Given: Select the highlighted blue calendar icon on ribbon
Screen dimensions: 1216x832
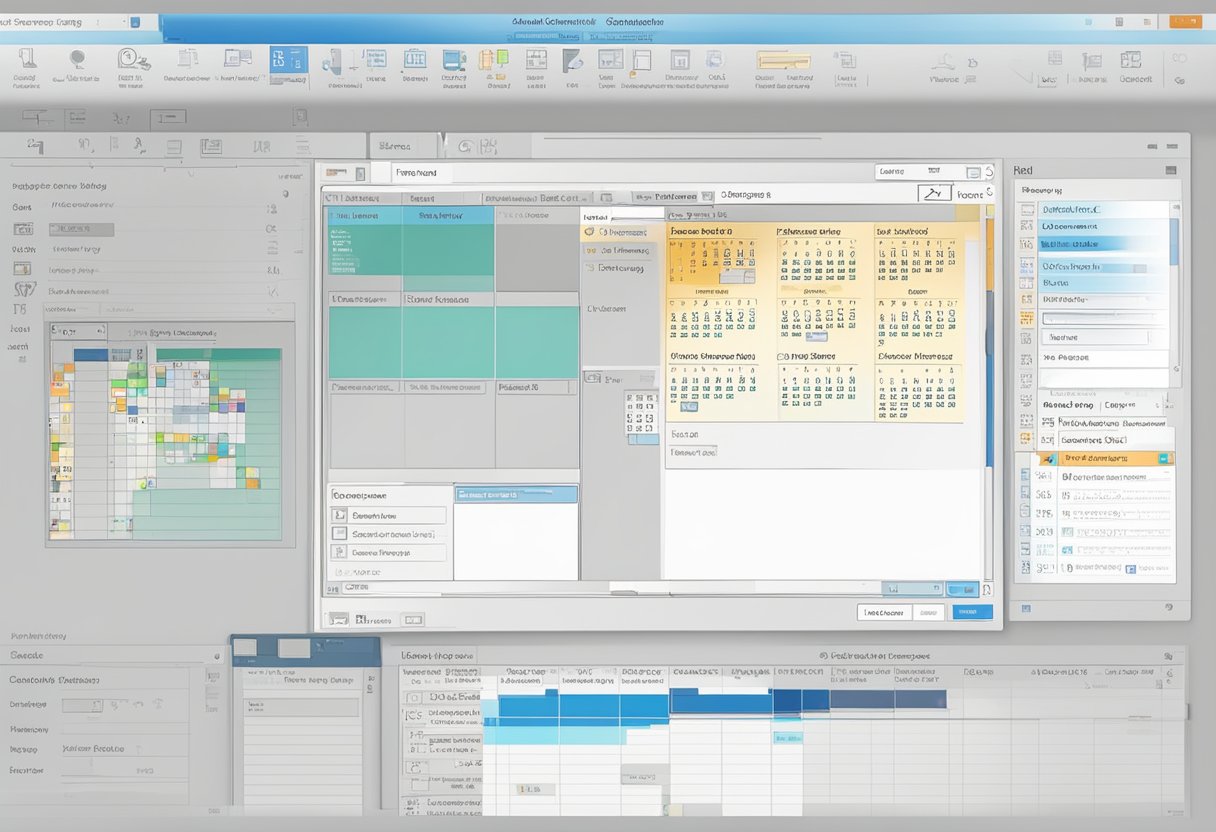Looking at the screenshot, I should (287, 62).
